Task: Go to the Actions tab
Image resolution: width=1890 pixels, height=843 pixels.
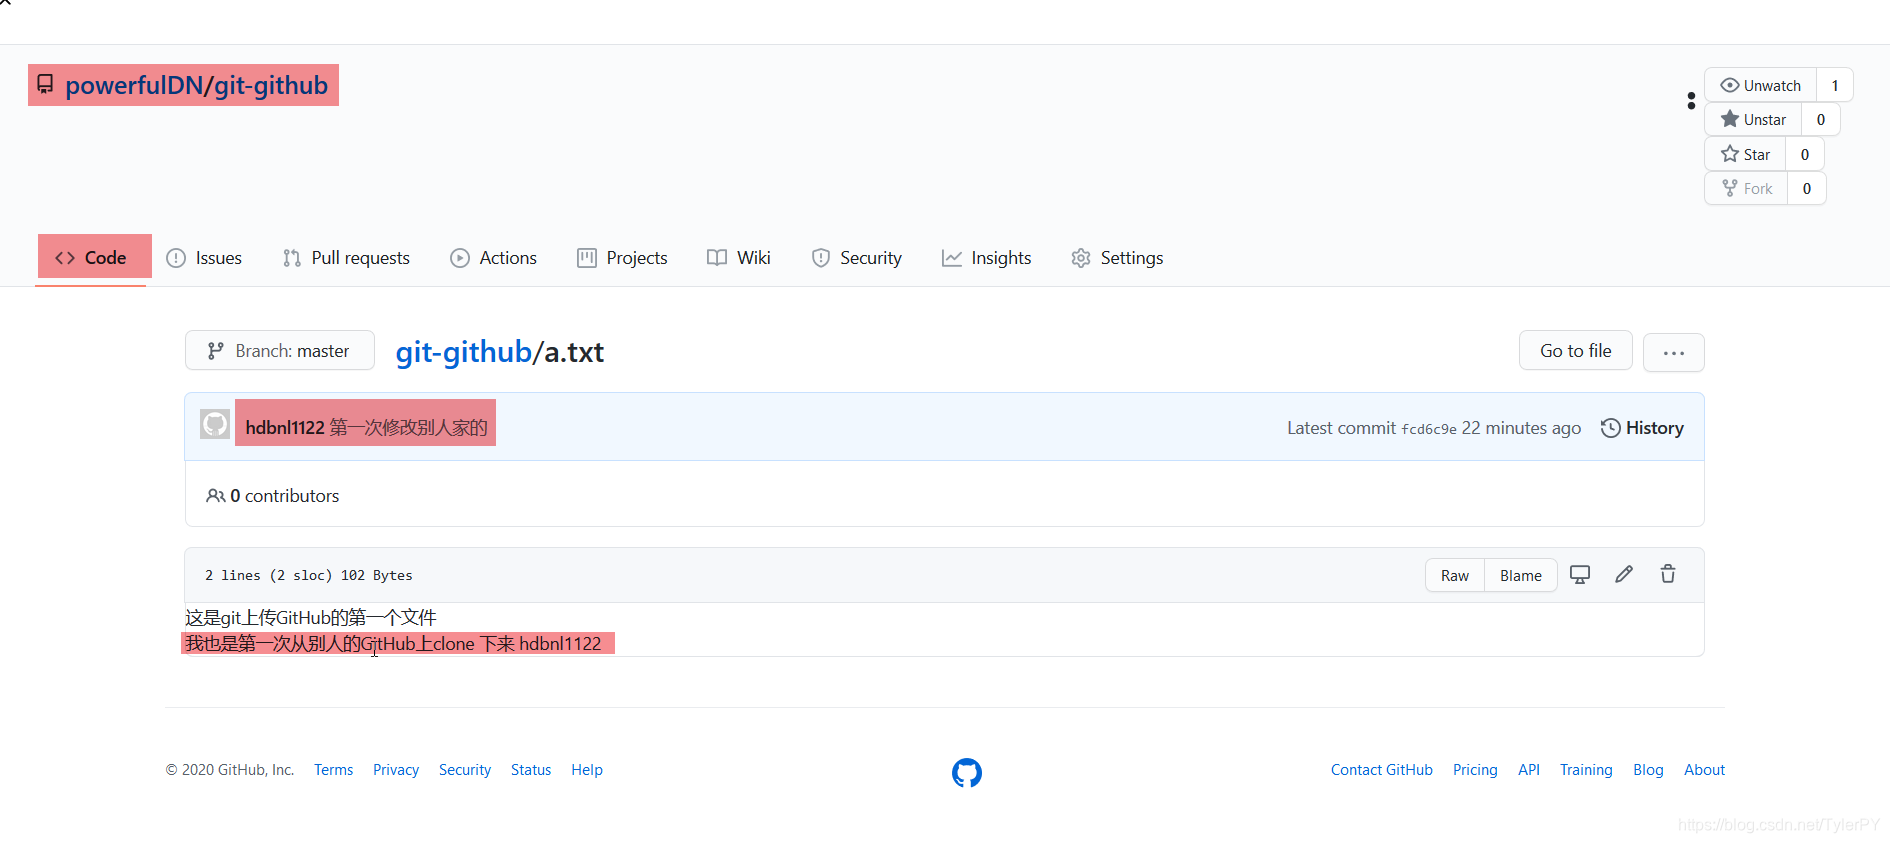Action: [x=493, y=258]
